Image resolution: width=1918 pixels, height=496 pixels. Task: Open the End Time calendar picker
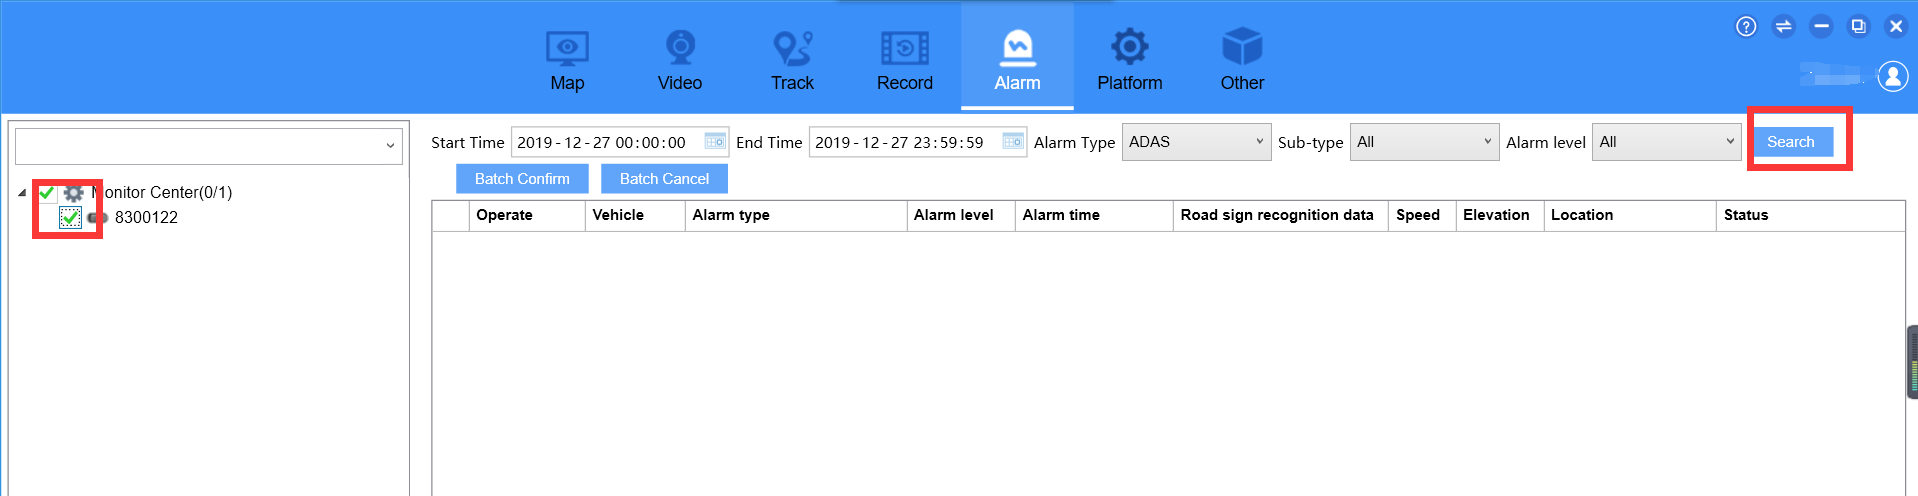1013,142
